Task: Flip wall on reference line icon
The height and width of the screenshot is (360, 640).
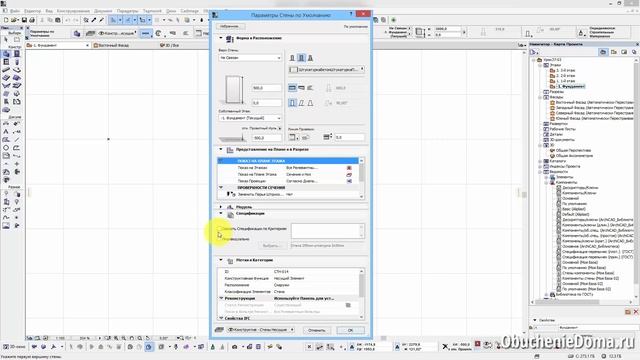Action: 305,138
